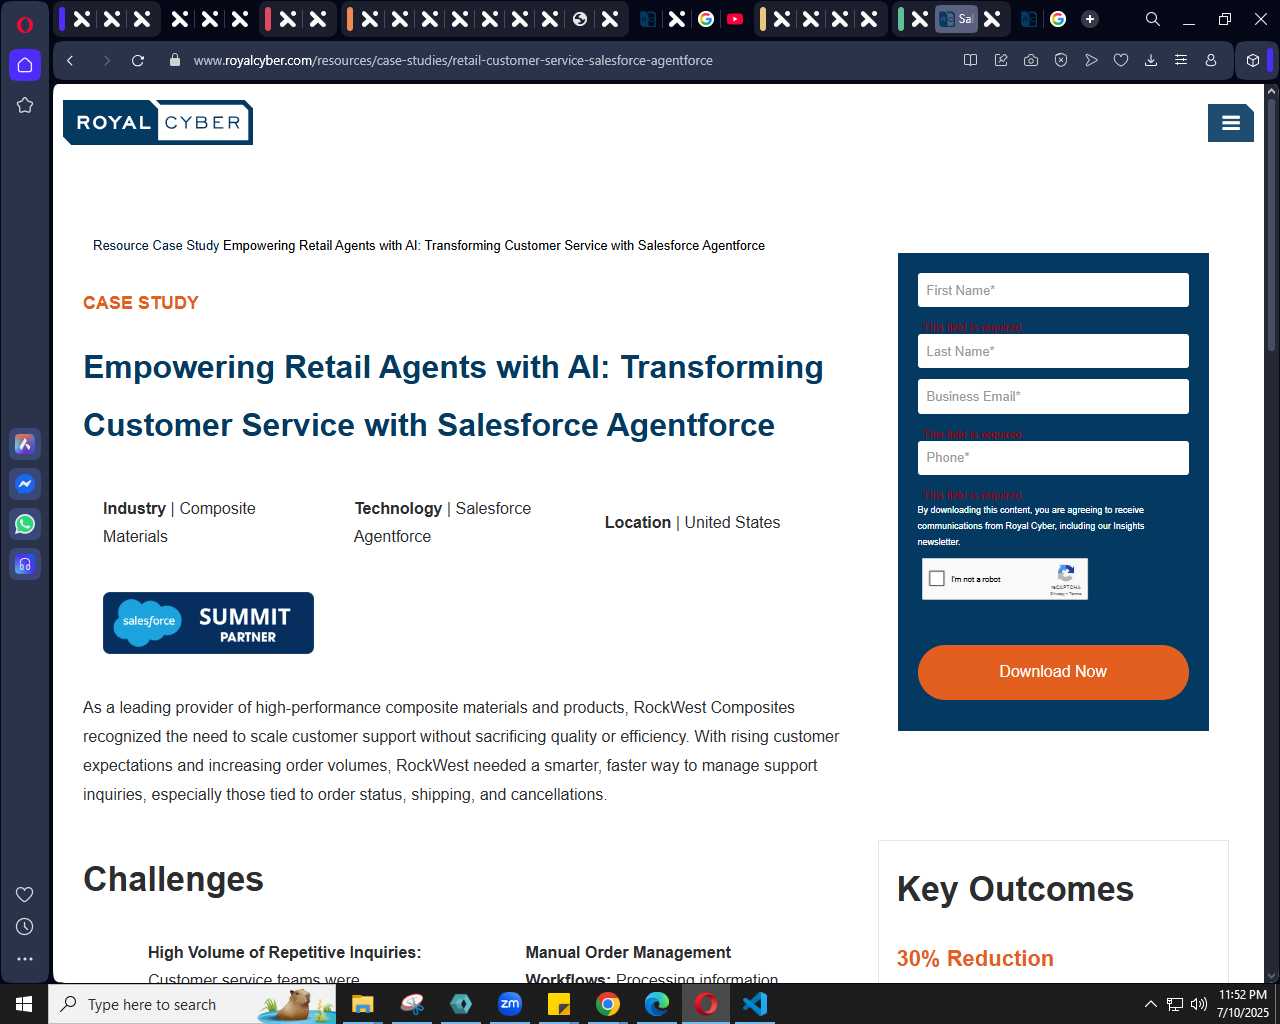Take a snapshot with camera icon
This screenshot has width=1280, height=1024.
1030,60
